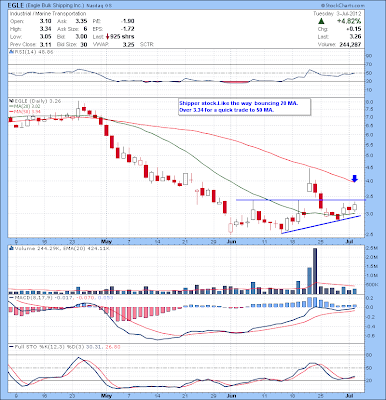Select the Ask value 3.35

(x=81, y=21)
